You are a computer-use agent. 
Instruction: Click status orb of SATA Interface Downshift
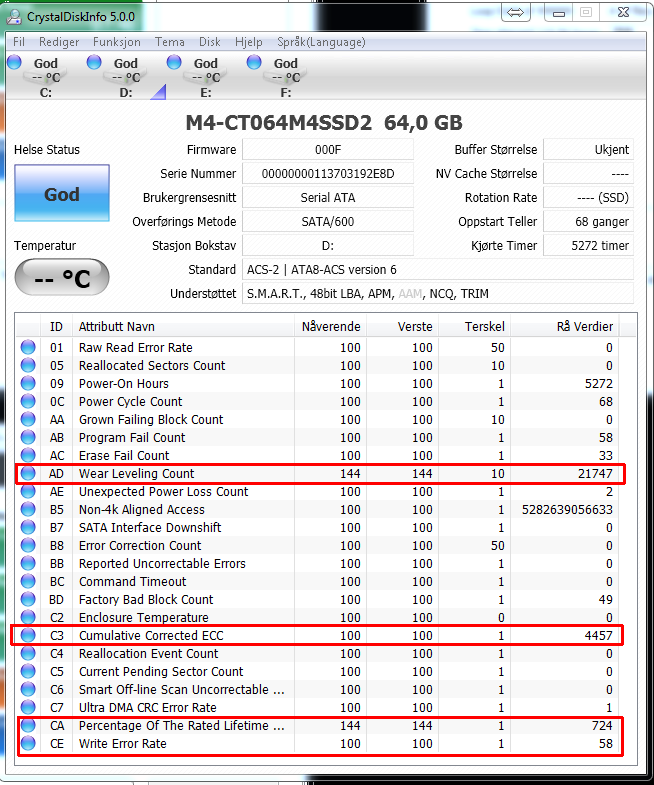coord(28,527)
